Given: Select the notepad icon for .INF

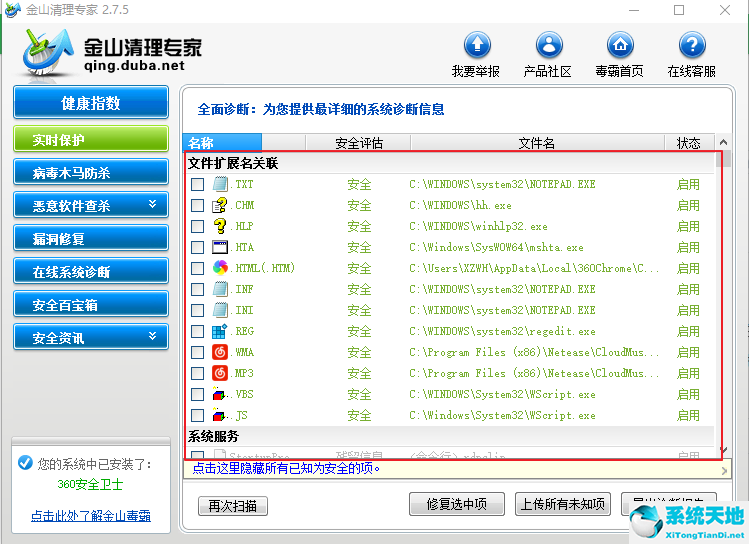Looking at the screenshot, I should click(x=220, y=289).
